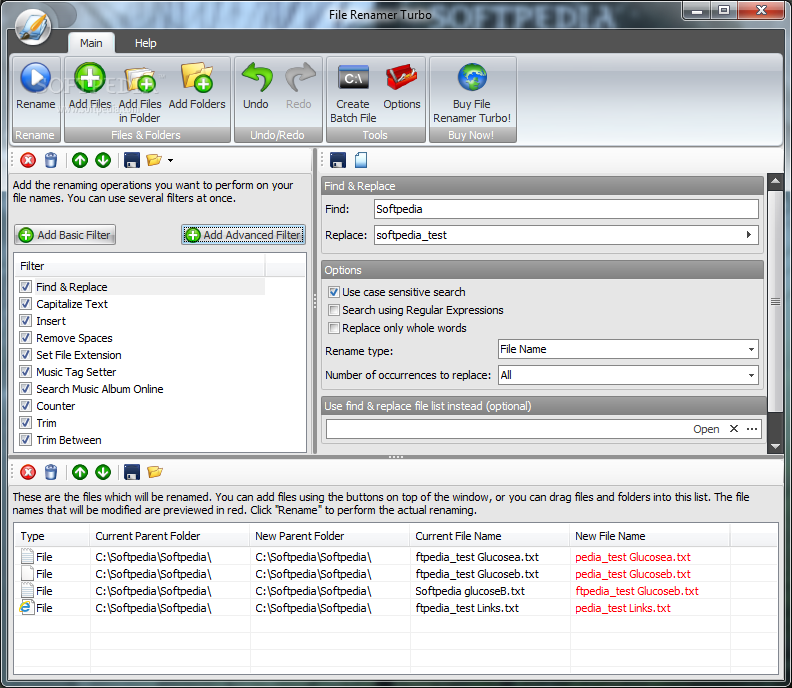792x688 pixels.
Task: Open the Options toolbox icon
Action: 402,77
